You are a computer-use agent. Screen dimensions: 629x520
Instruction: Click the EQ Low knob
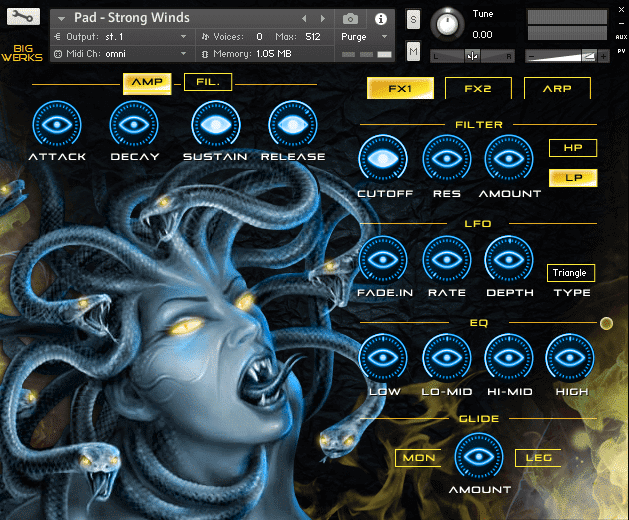tap(383, 357)
